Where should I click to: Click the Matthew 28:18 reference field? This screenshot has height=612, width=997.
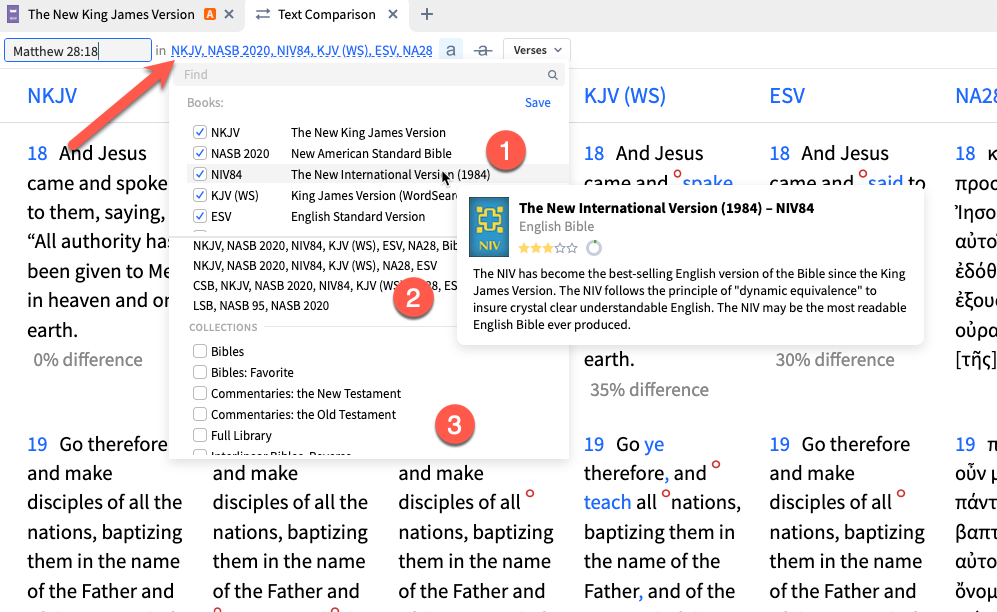tap(78, 51)
